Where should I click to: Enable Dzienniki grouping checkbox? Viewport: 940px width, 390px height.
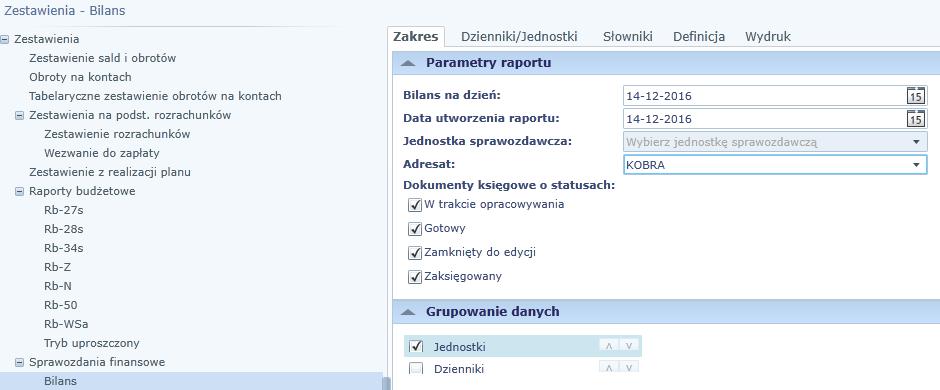click(x=415, y=368)
